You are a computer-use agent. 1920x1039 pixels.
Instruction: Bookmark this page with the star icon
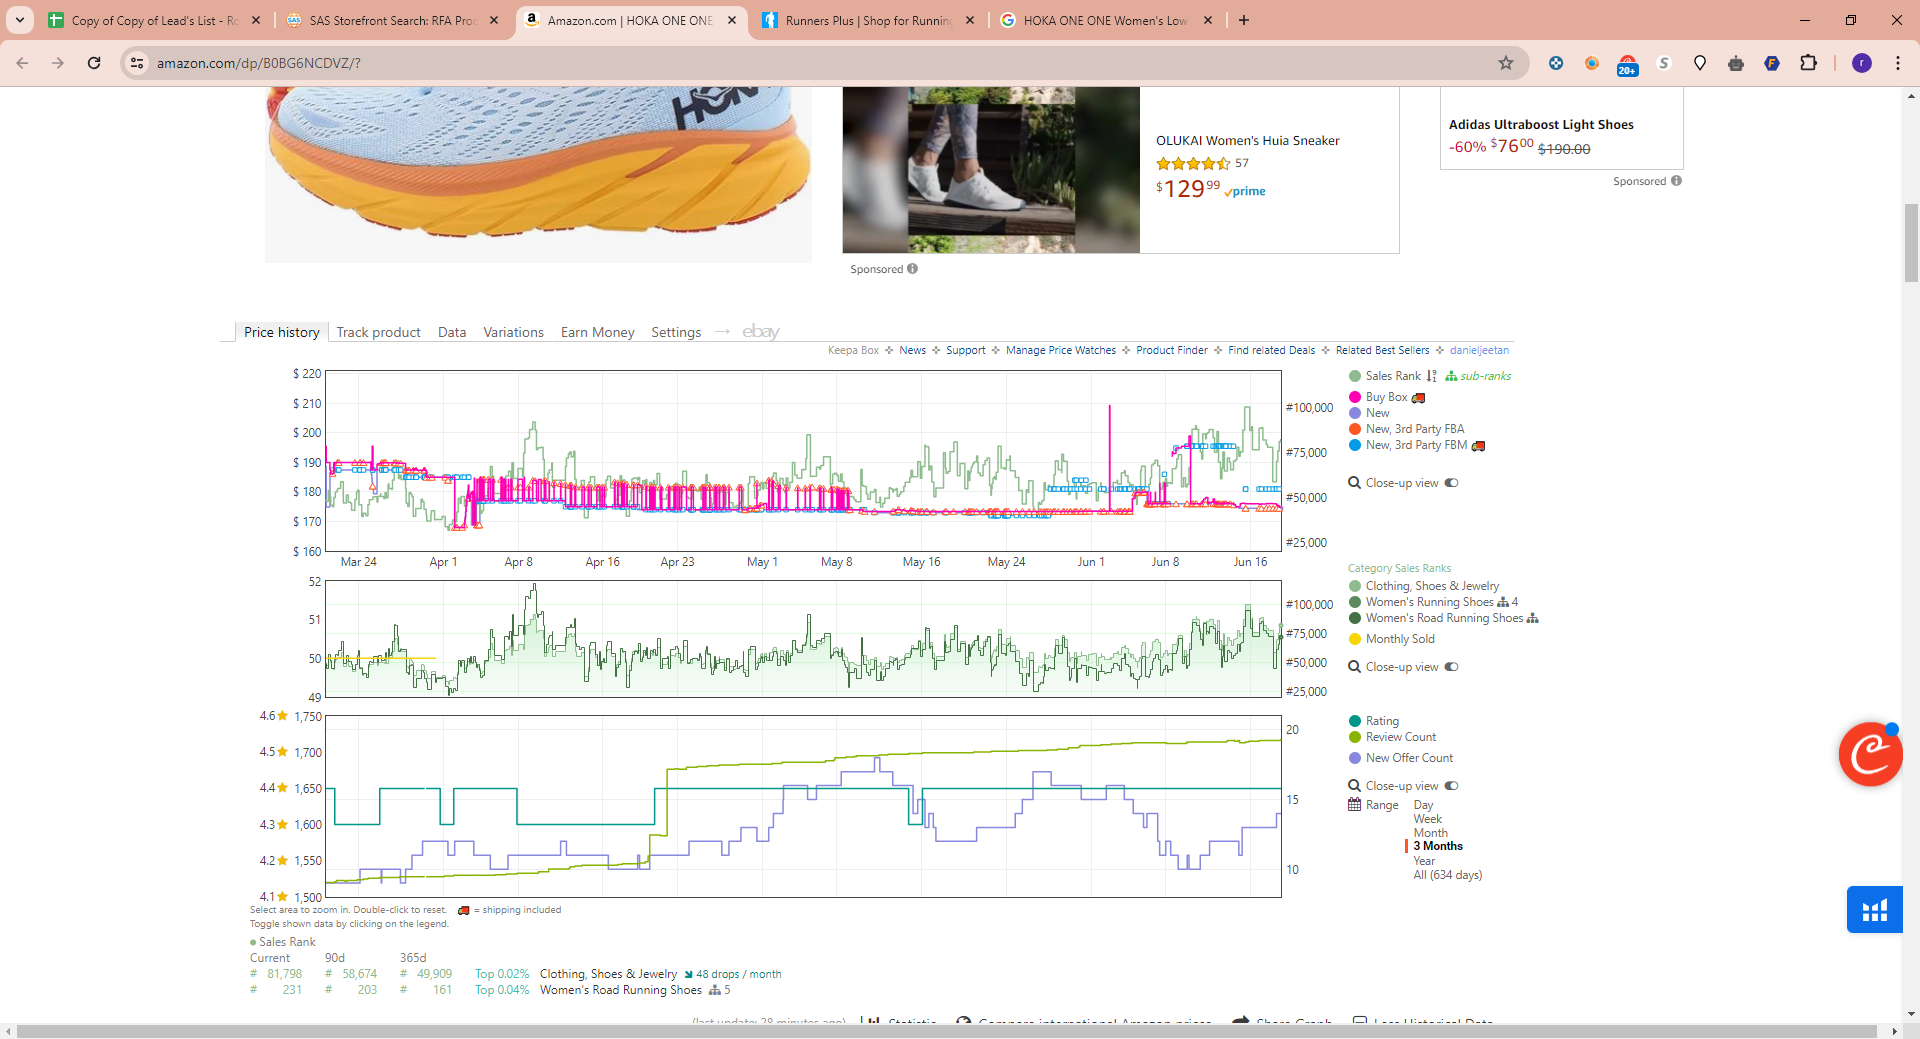click(x=1506, y=63)
